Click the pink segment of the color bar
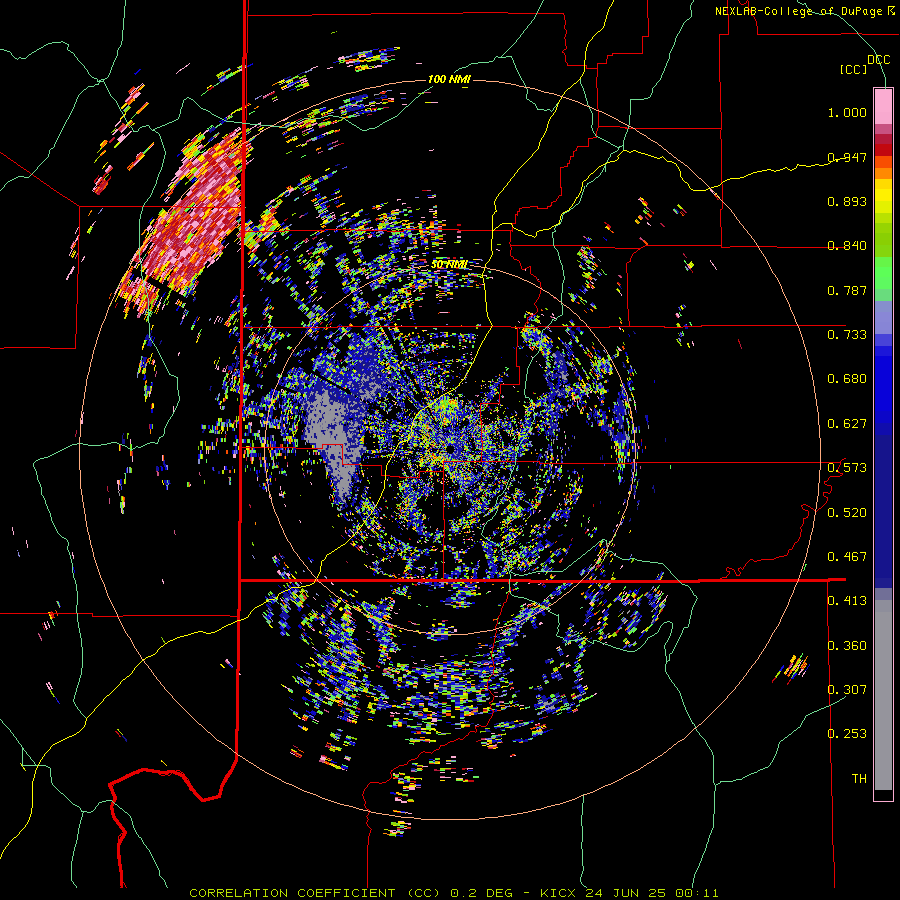This screenshot has width=900, height=900. point(883,107)
